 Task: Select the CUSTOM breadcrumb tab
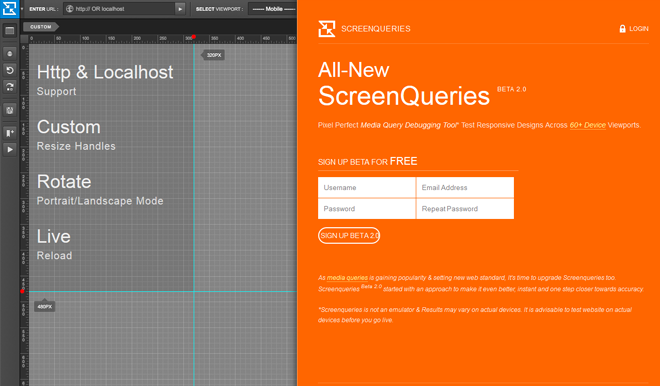tap(41, 27)
